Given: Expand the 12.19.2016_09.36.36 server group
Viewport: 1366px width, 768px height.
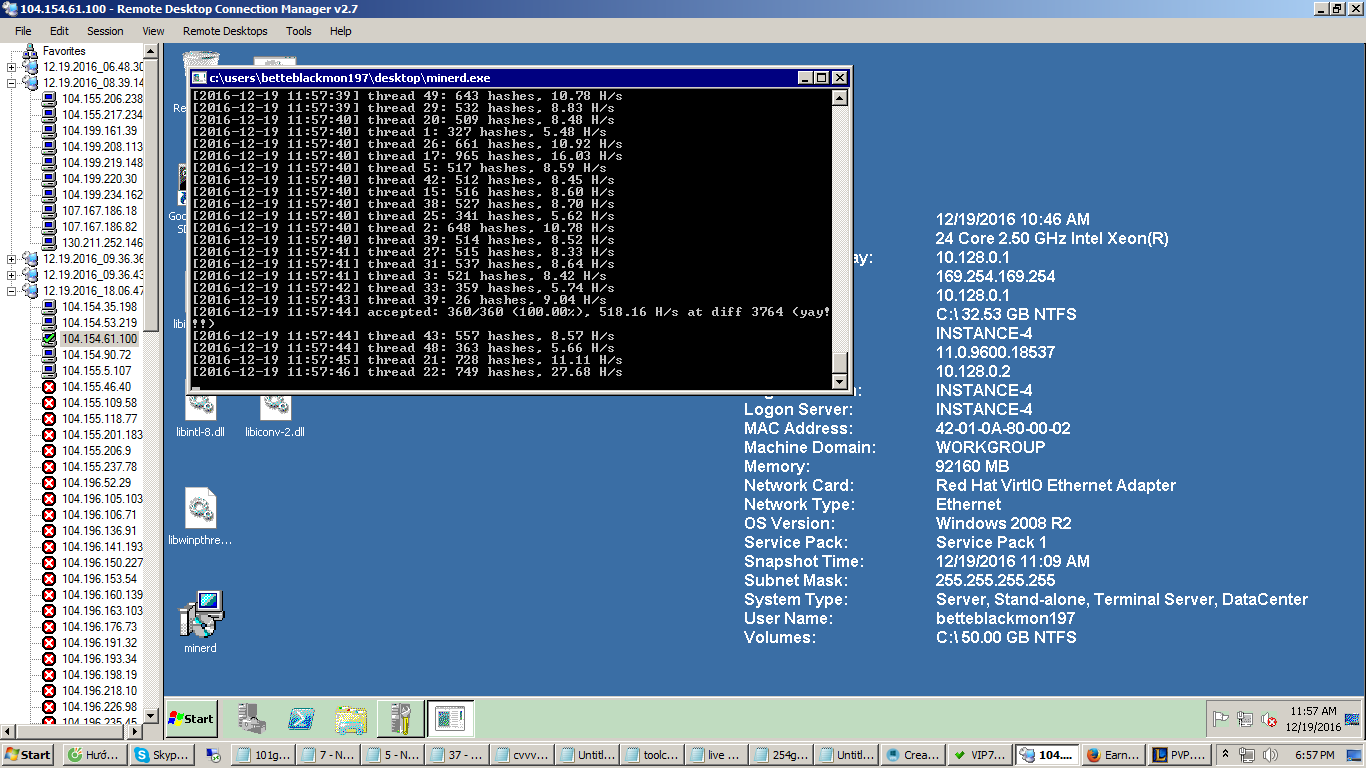Looking at the screenshot, I should coord(11,259).
